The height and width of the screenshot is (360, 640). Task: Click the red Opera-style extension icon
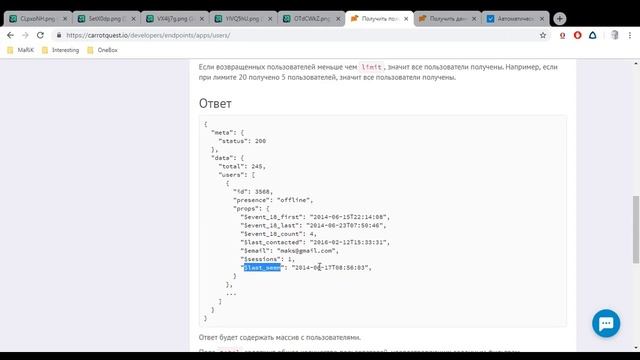(x=578, y=36)
